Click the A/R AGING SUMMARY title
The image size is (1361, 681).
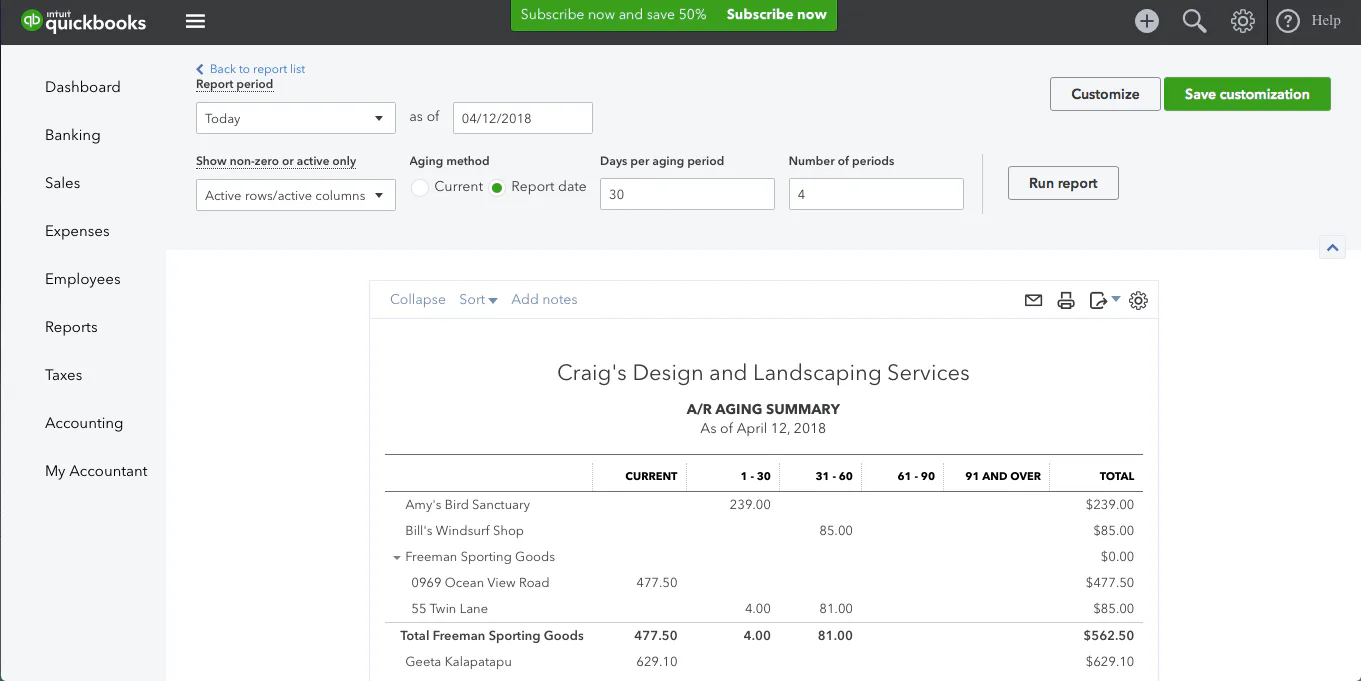coord(763,409)
